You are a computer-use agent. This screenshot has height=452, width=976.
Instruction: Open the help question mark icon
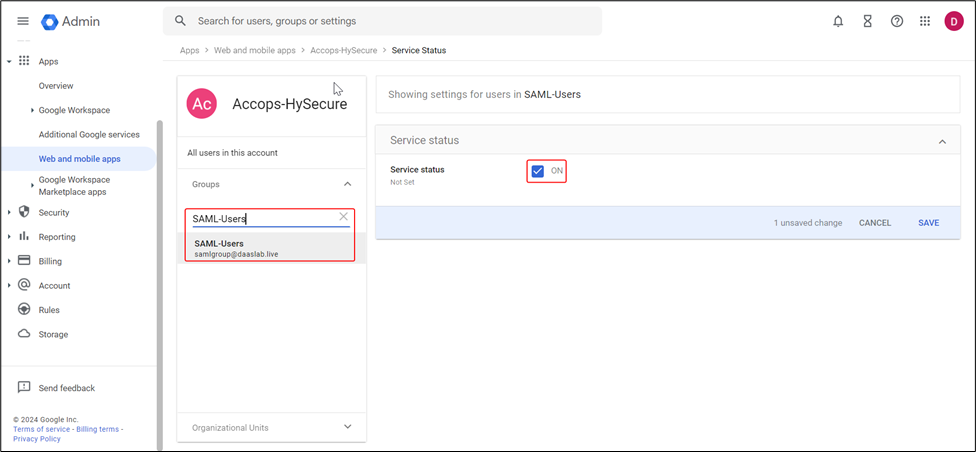tap(897, 21)
